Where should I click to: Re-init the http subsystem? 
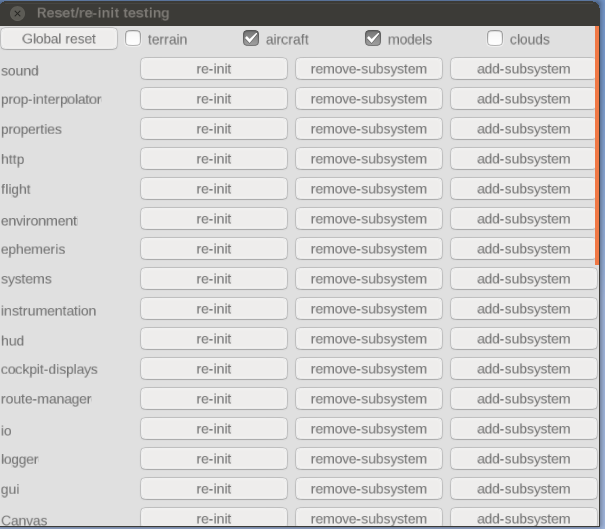(x=214, y=159)
